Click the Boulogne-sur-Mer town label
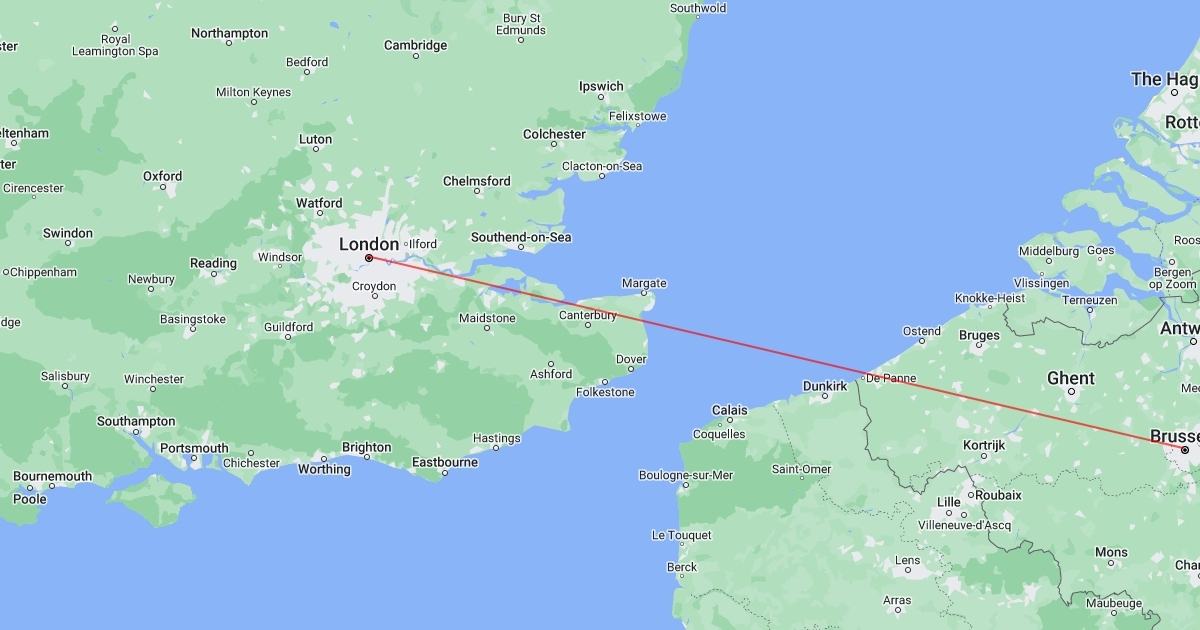This screenshot has height=630, width=1200. click(x=686, y=475)
